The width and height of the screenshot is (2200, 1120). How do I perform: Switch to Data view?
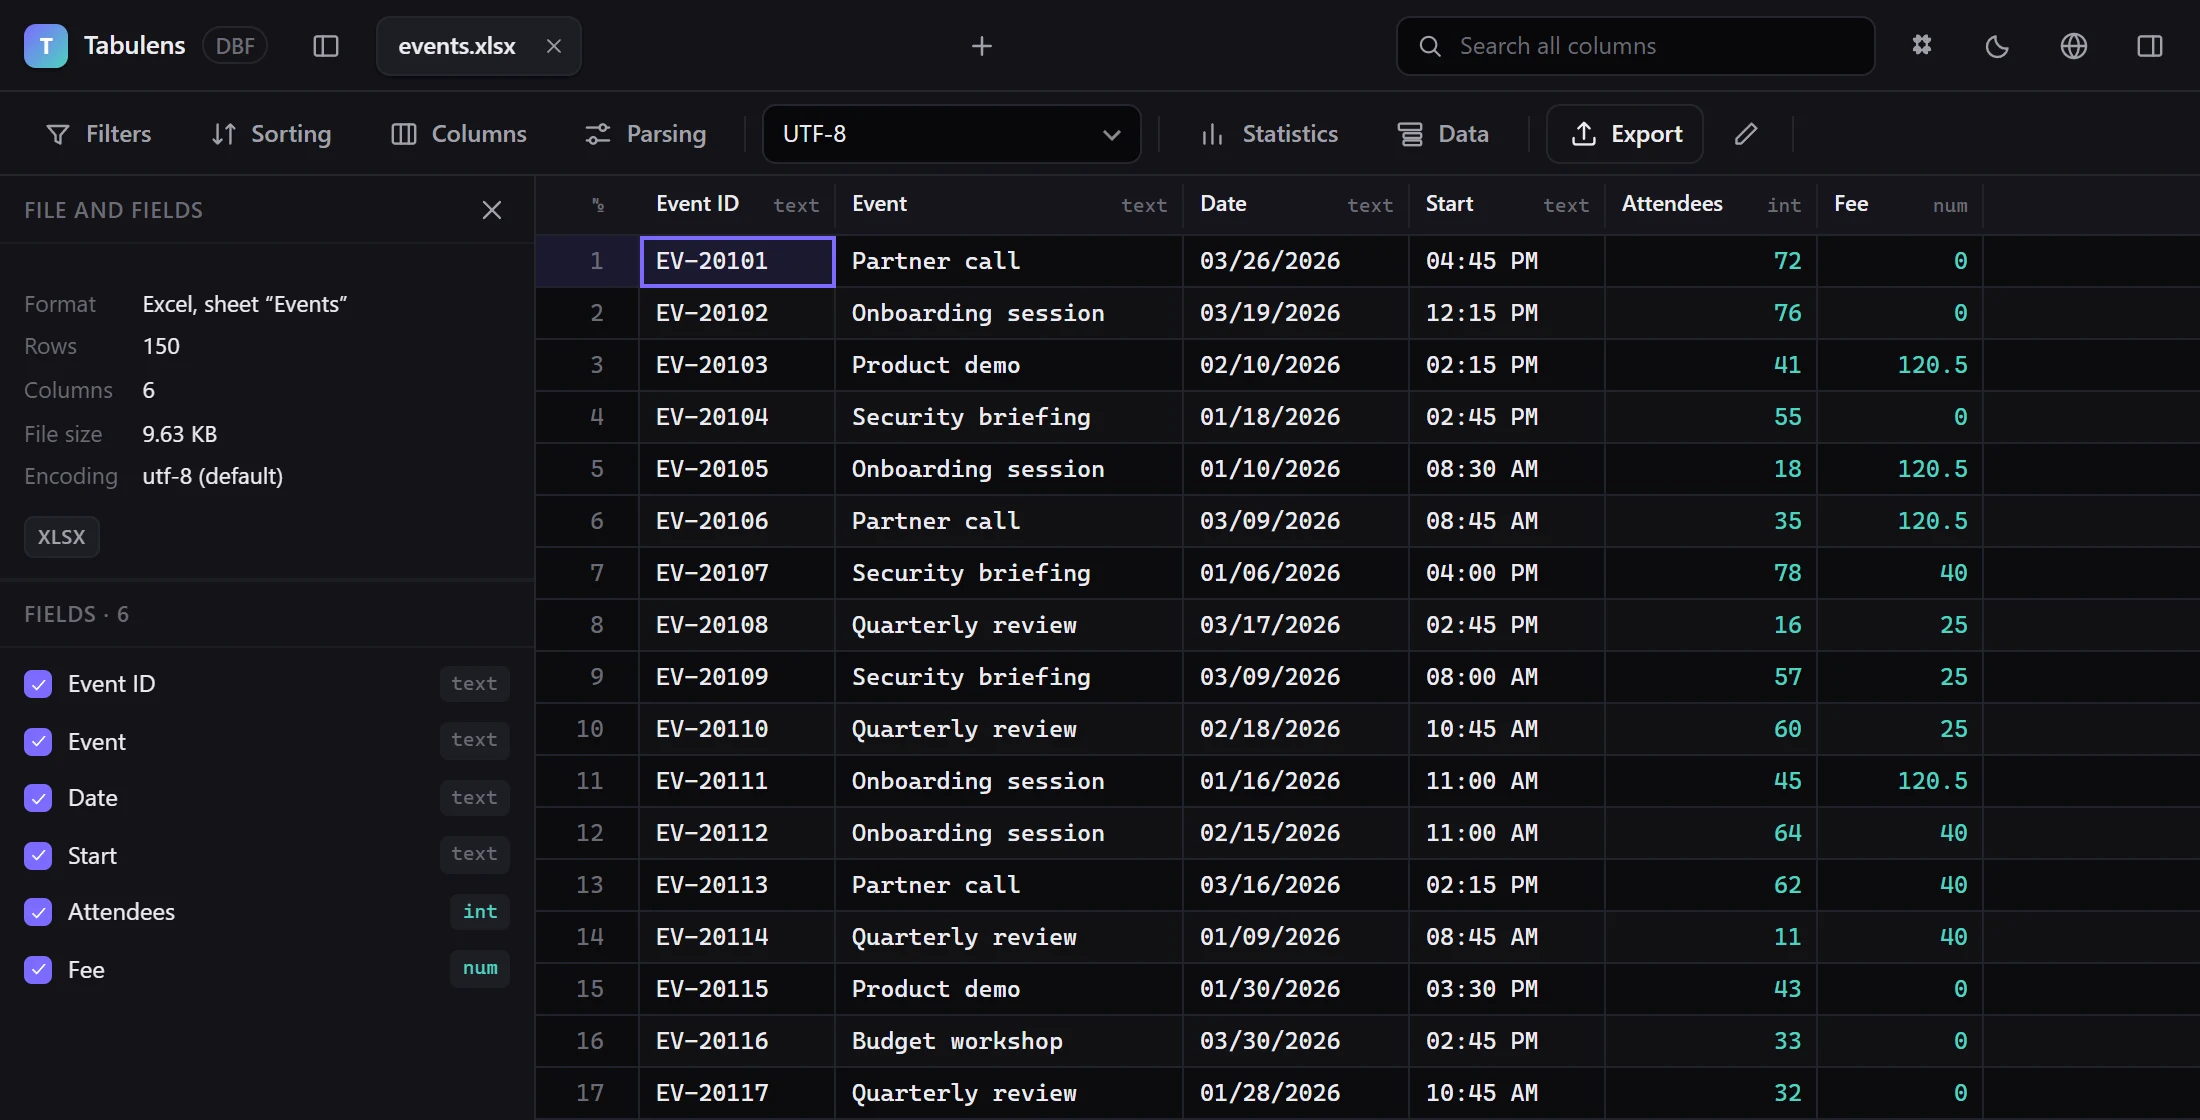tap(1443, 134)
